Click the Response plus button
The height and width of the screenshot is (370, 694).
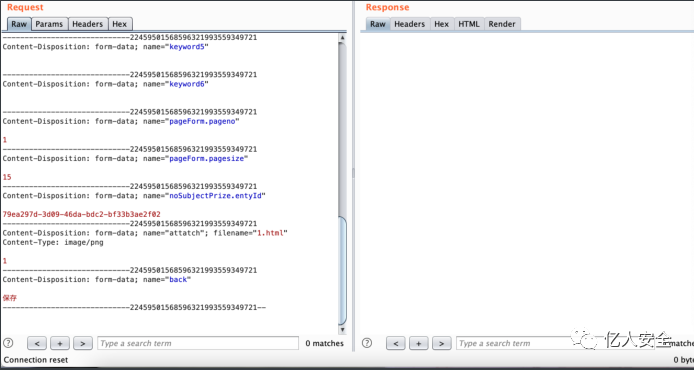point(419,343)
